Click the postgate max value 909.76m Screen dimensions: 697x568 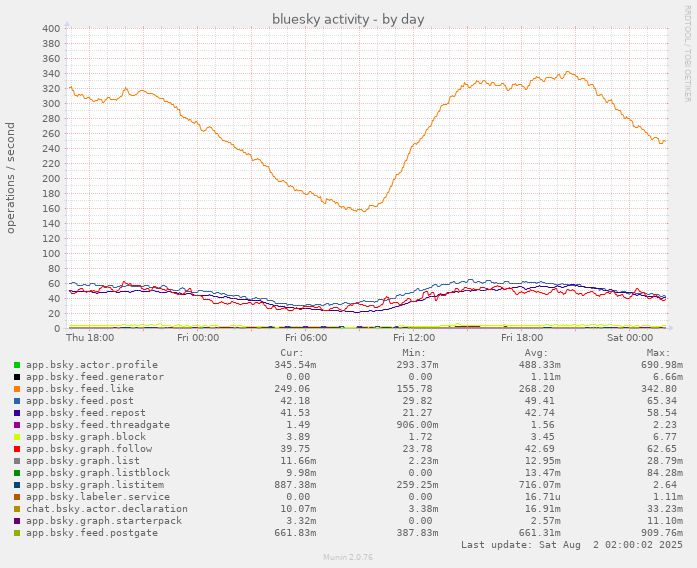[662, 533]
